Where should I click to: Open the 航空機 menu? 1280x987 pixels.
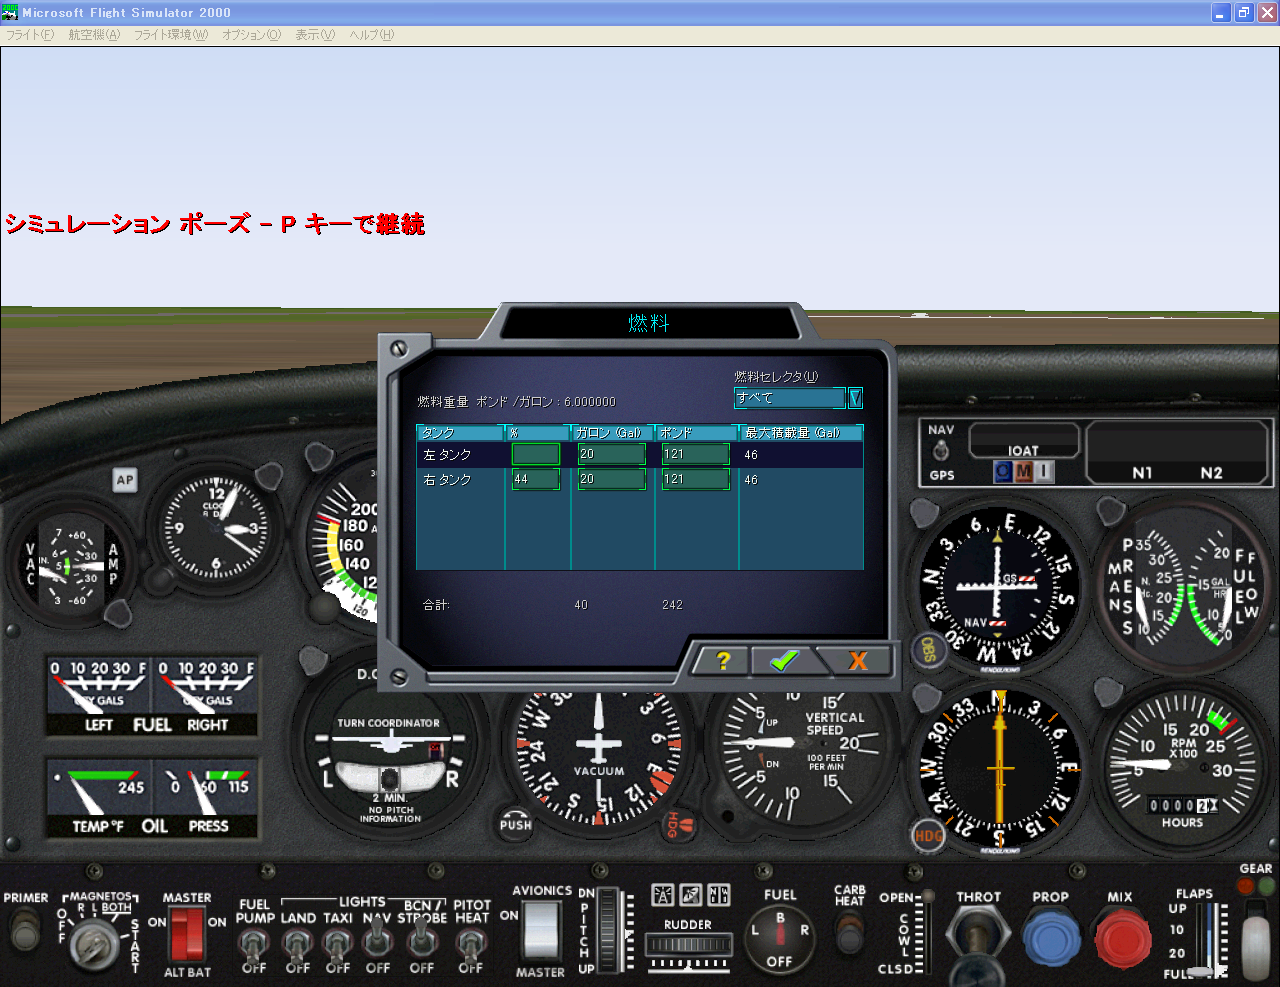click(x=94, y=35)
